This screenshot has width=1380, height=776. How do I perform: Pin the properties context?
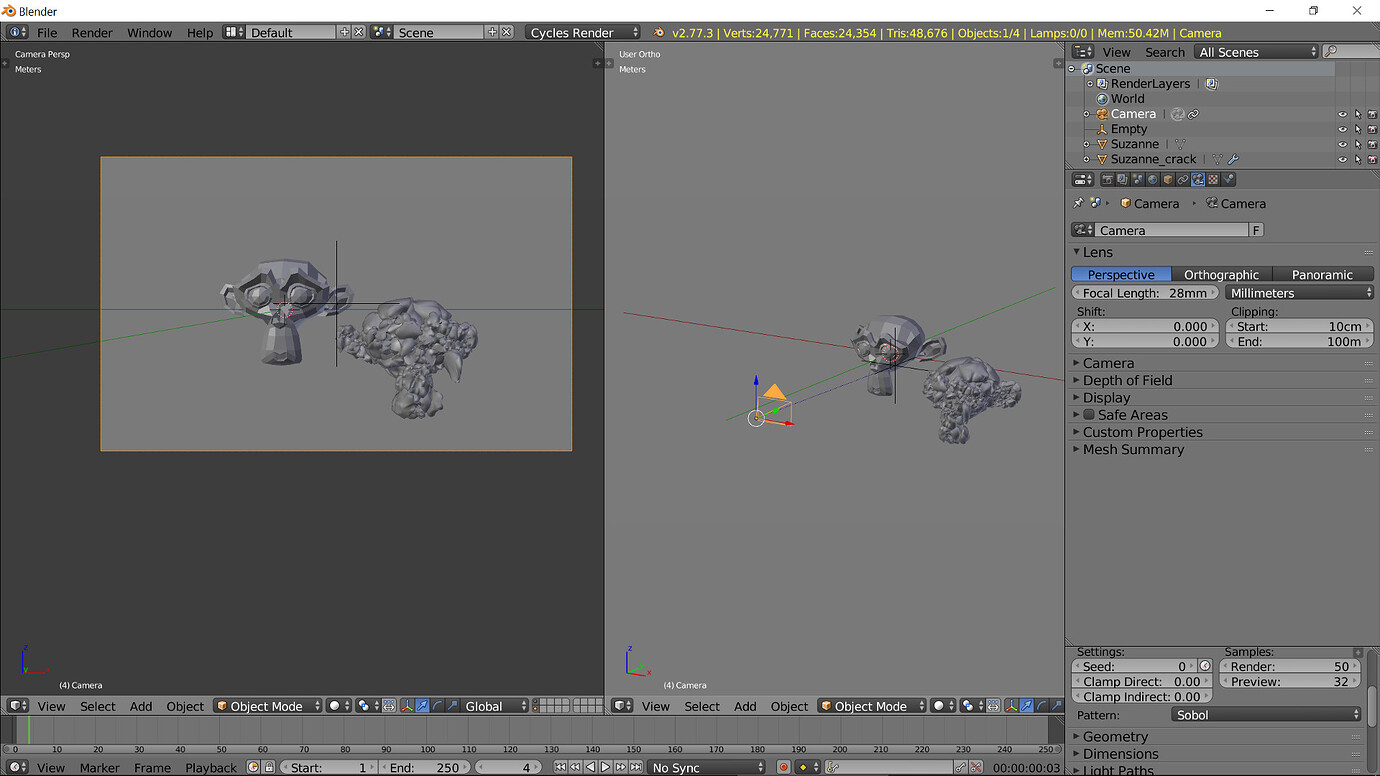(1078, 203)
